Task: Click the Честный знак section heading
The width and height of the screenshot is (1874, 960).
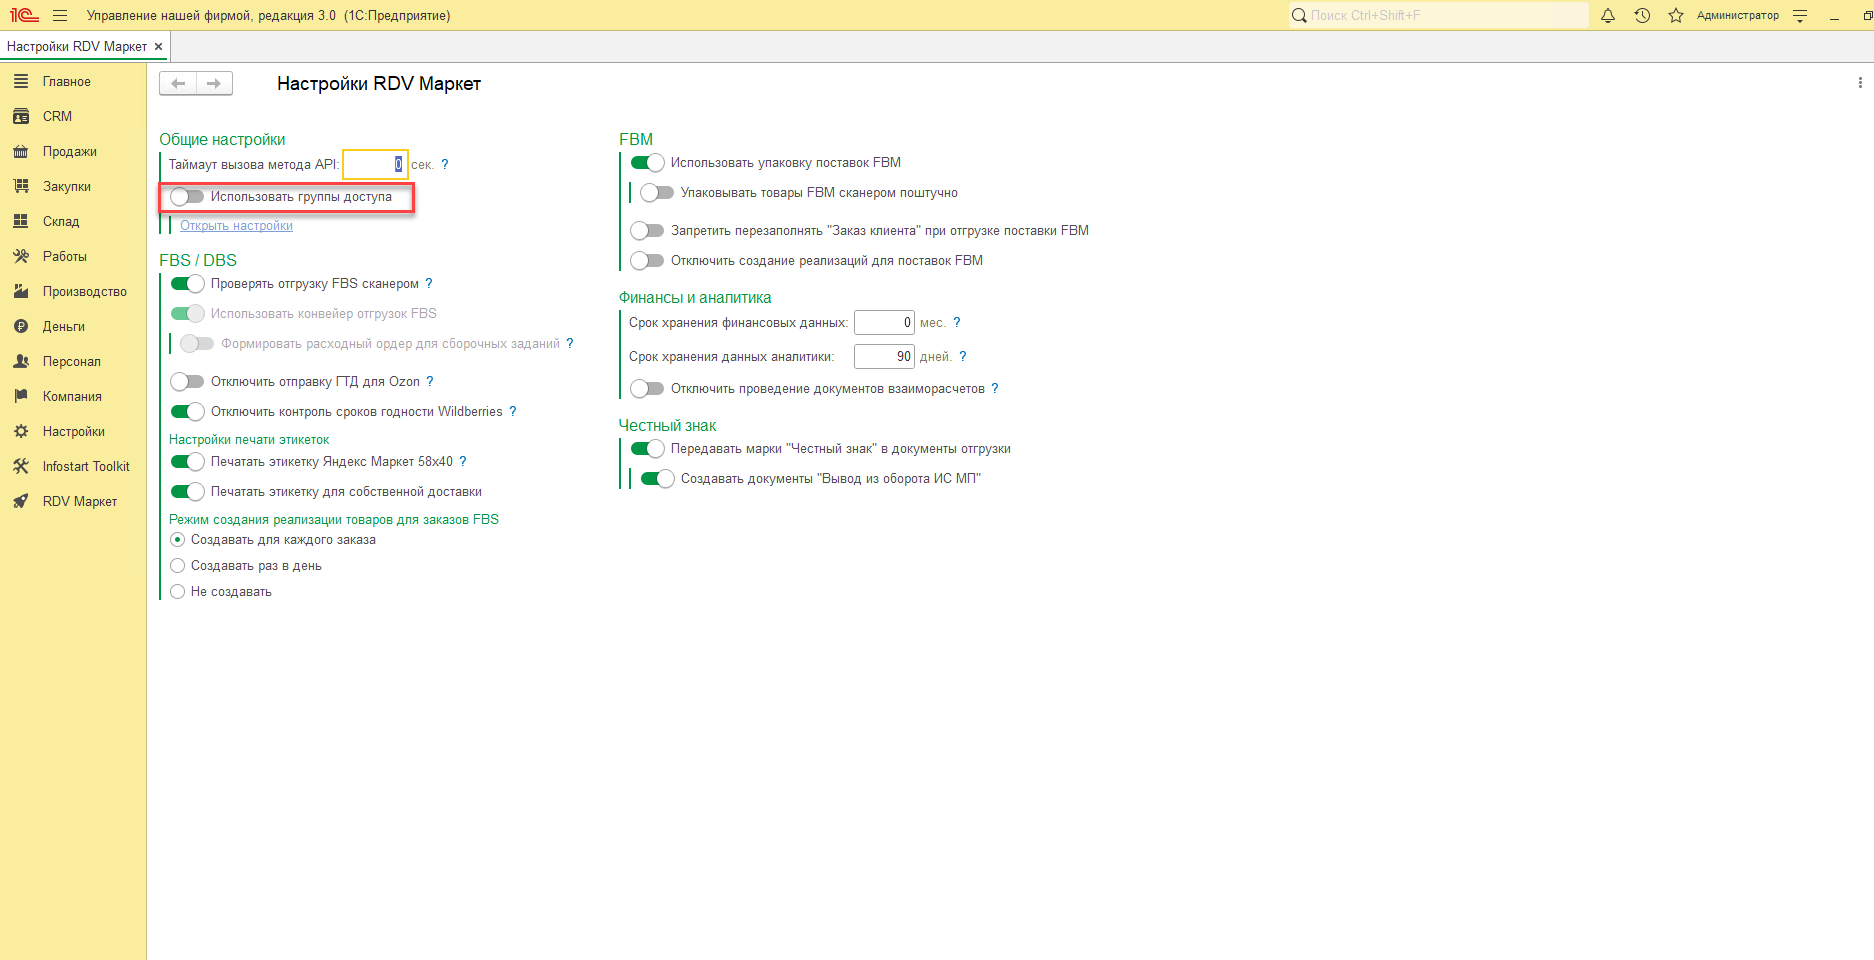Action: point(667,425)
